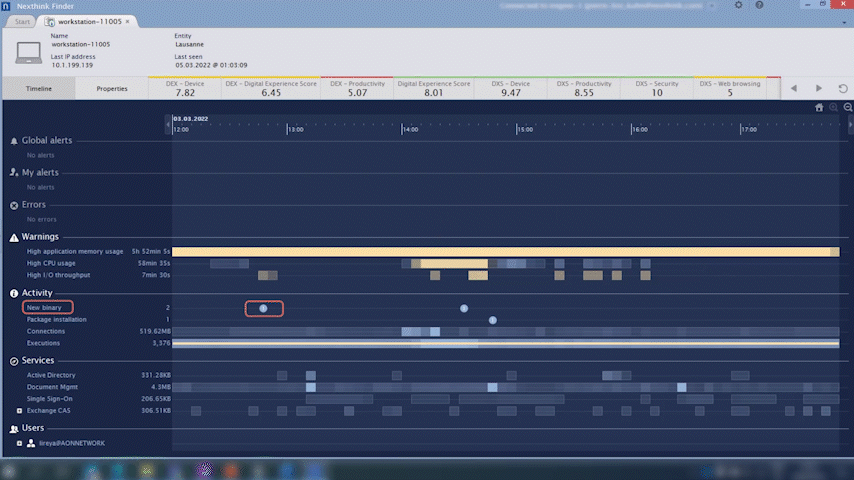Click the Package installation event marker

[x=493, y=320]
